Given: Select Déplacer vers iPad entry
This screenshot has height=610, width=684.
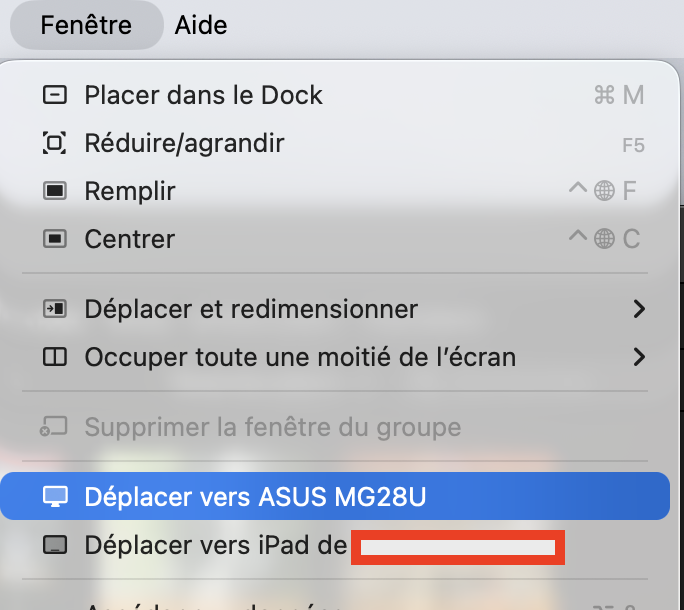Looking at the screenshot, I should click(x=215, y=545).
